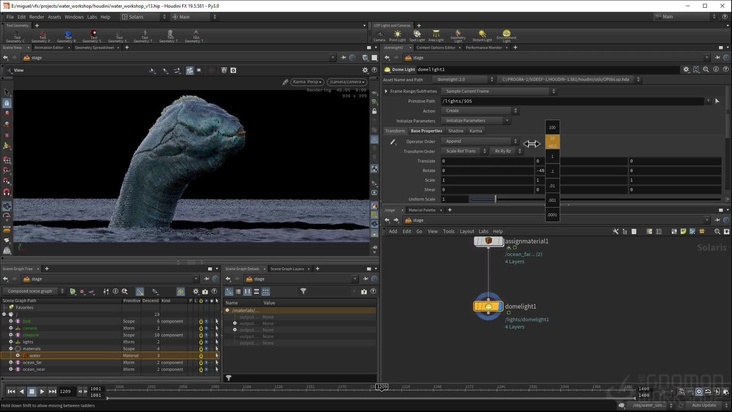Open the File menu
The image size is (732, 412).
point(10,17)
